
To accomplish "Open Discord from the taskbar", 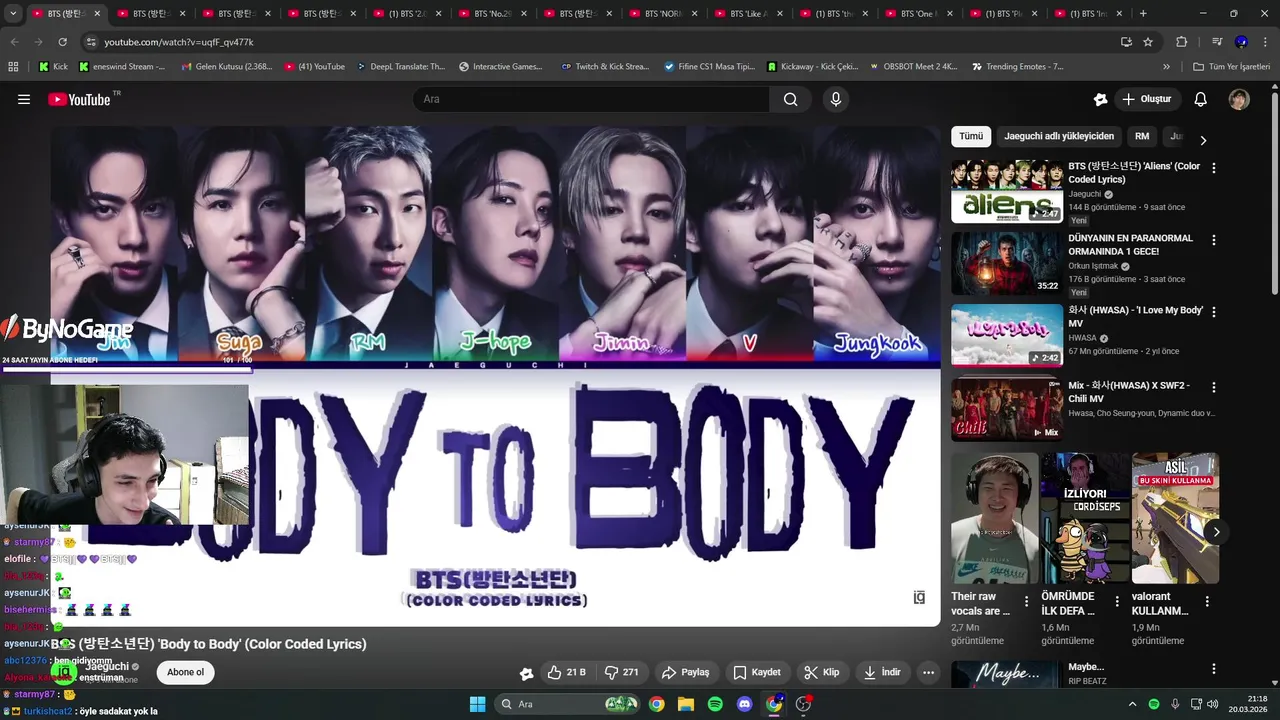I will (x=744, y=704).
